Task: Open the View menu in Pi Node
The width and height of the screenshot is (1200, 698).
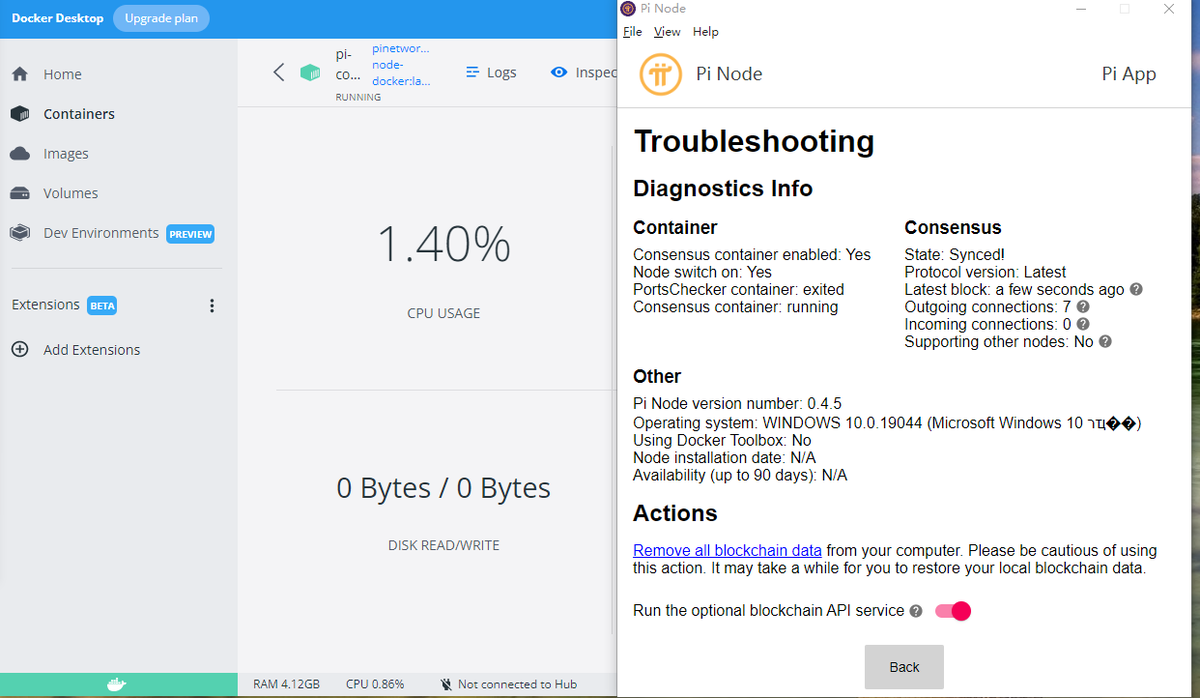Action: 667,32
